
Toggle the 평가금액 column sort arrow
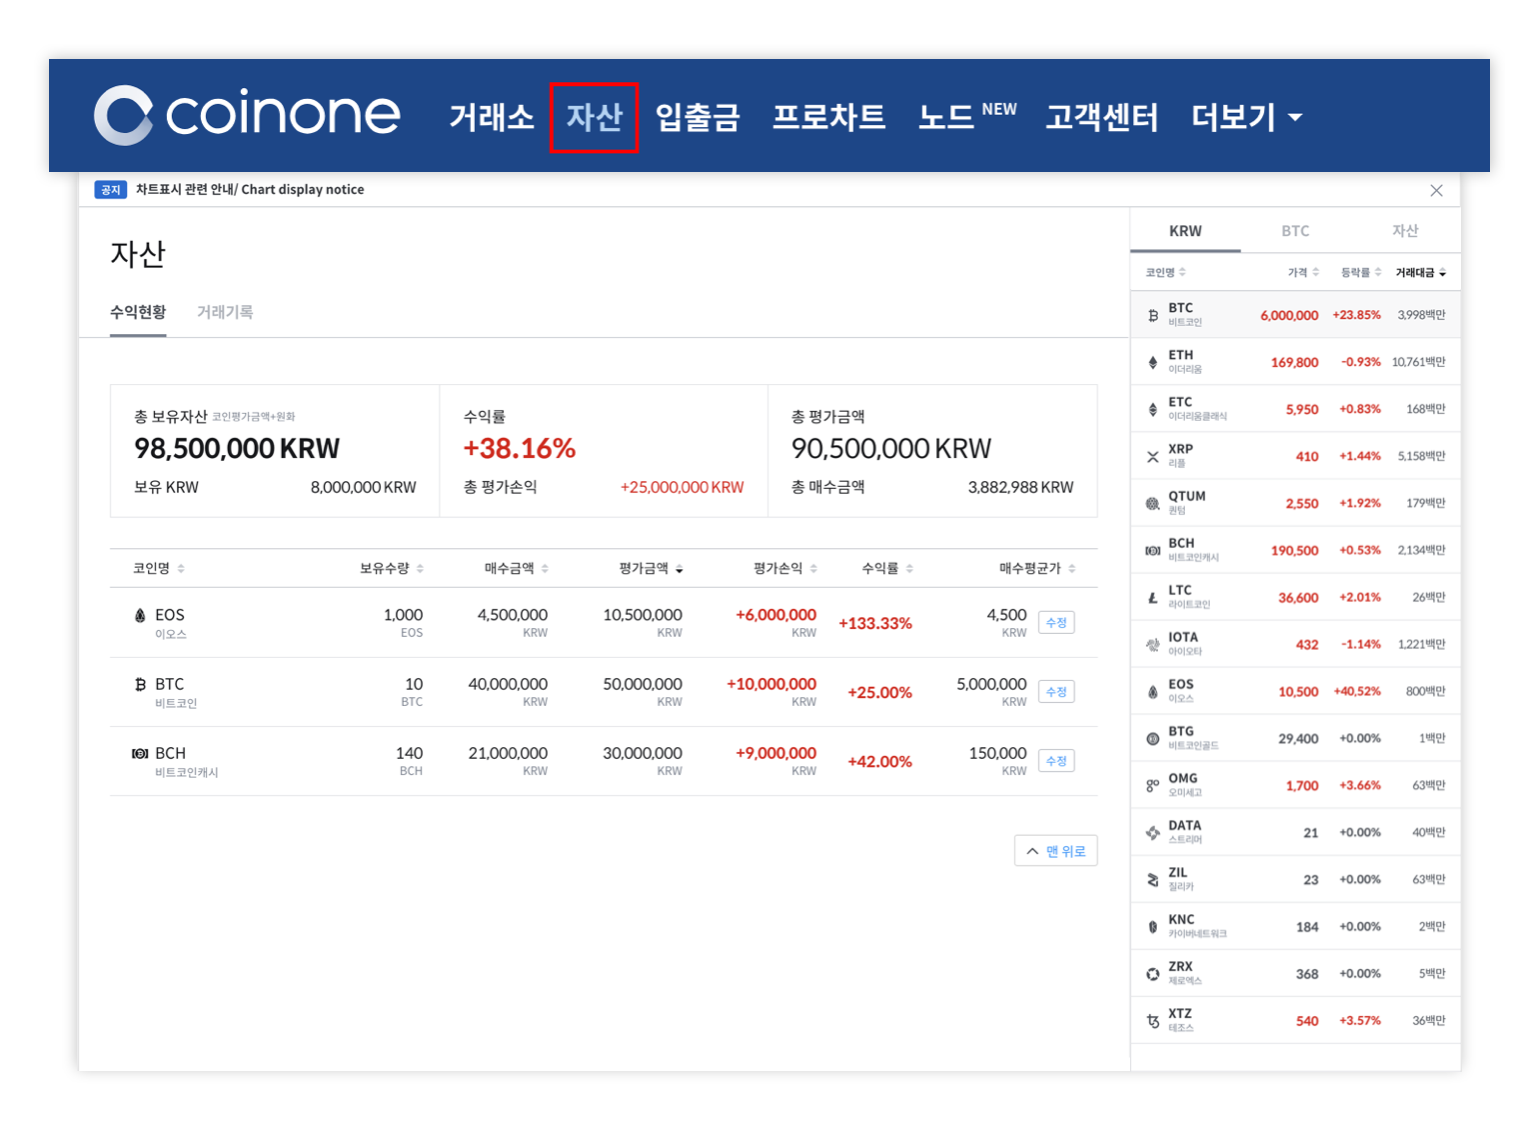point(679,567)
